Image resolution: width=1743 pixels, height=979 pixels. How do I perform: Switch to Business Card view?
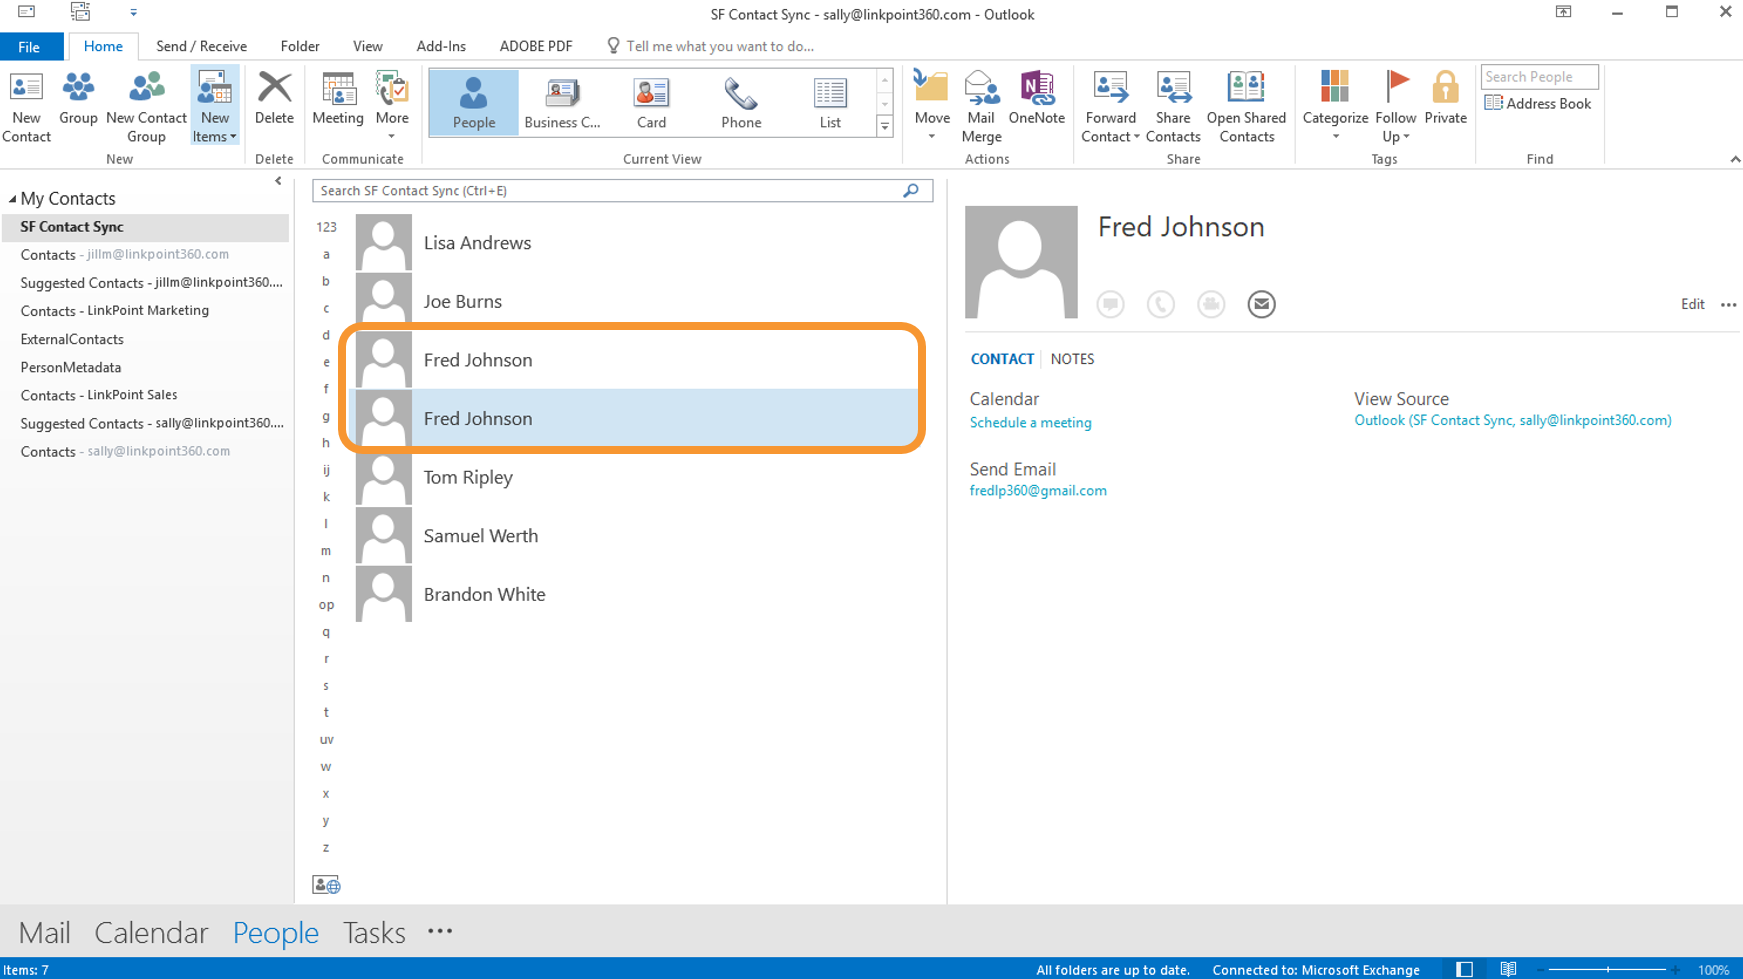click(x=562, y=103)
